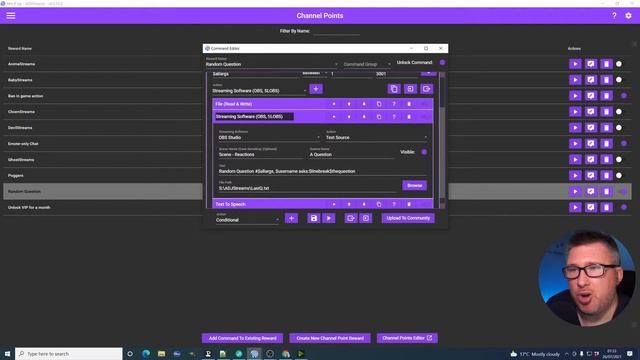Delete the File (Read & Write) action
Viewport: 640px width, 360px height.
tap(409, 104)
